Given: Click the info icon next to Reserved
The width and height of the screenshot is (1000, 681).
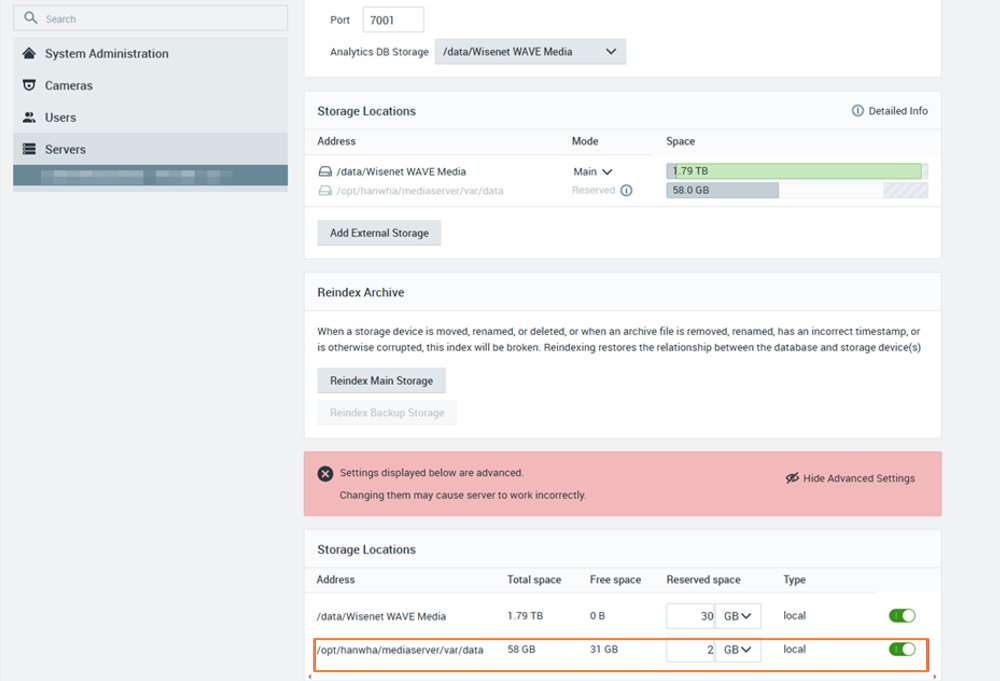Looking at the screenshot, I should [626, 190].
